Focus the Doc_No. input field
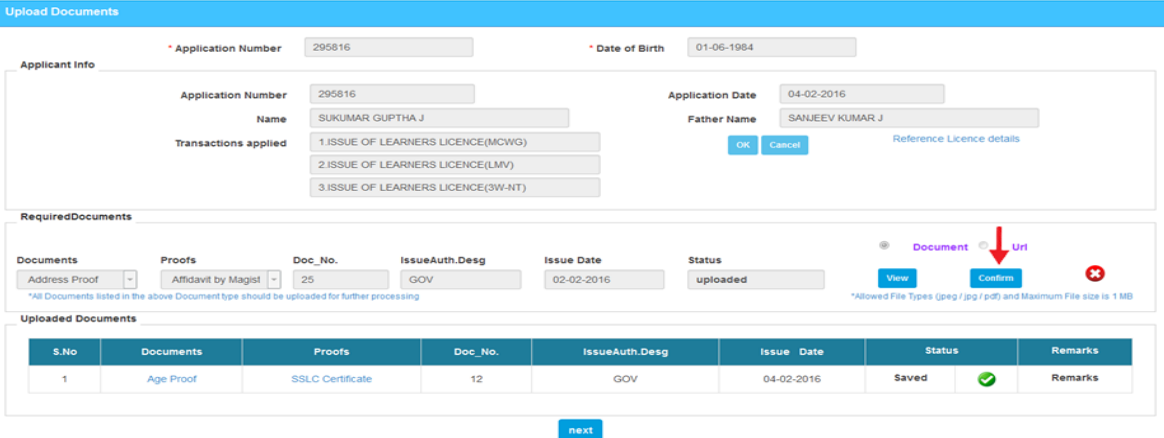Image resolution: width=1164 pixels, height=438 pixels. 340,280
